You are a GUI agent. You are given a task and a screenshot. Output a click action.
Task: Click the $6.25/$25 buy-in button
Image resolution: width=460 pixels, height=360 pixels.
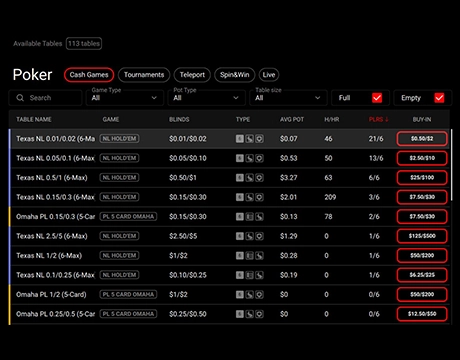tap(422, 275)
